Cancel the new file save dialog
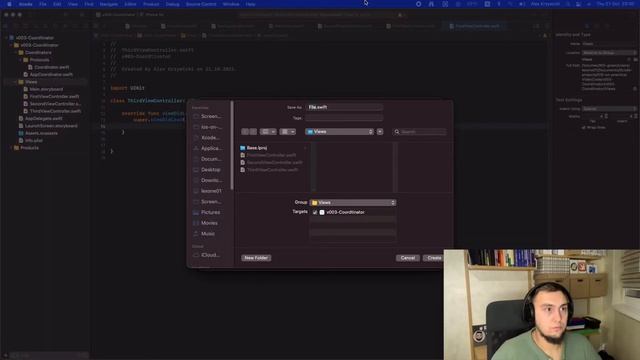This screenshot has height=360, width=640. [407, 258]
